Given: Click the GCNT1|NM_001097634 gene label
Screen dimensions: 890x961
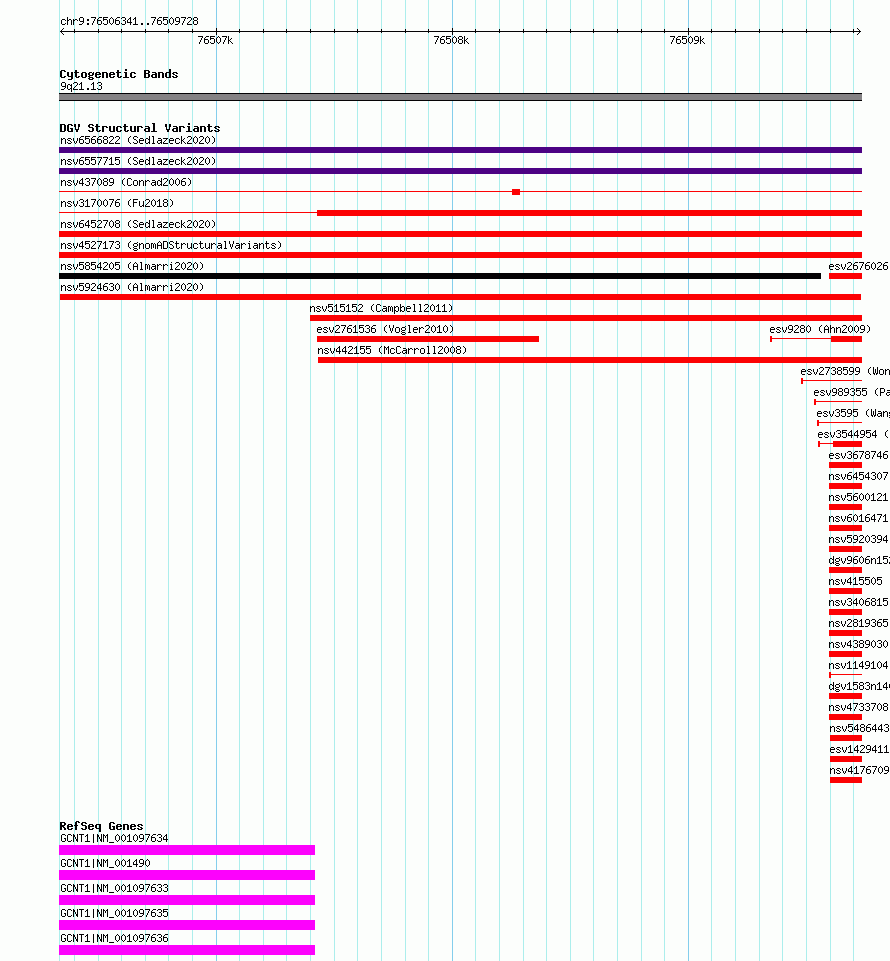Looking at the screenshot, I should coord(114,838).
